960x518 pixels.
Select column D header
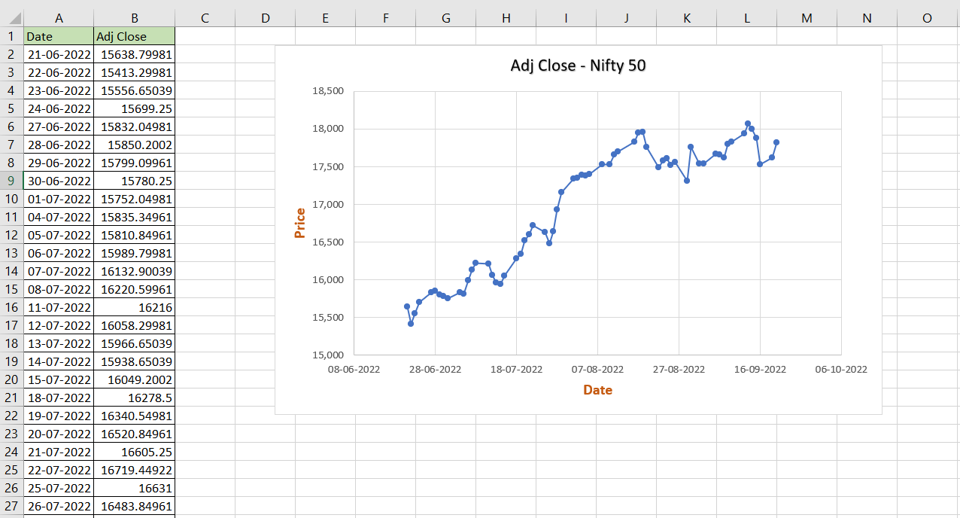(265, 18)
